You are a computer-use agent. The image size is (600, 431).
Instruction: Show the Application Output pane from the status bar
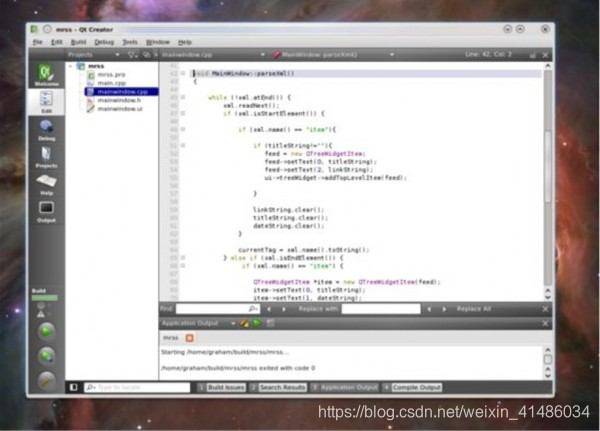coord(344,388)
